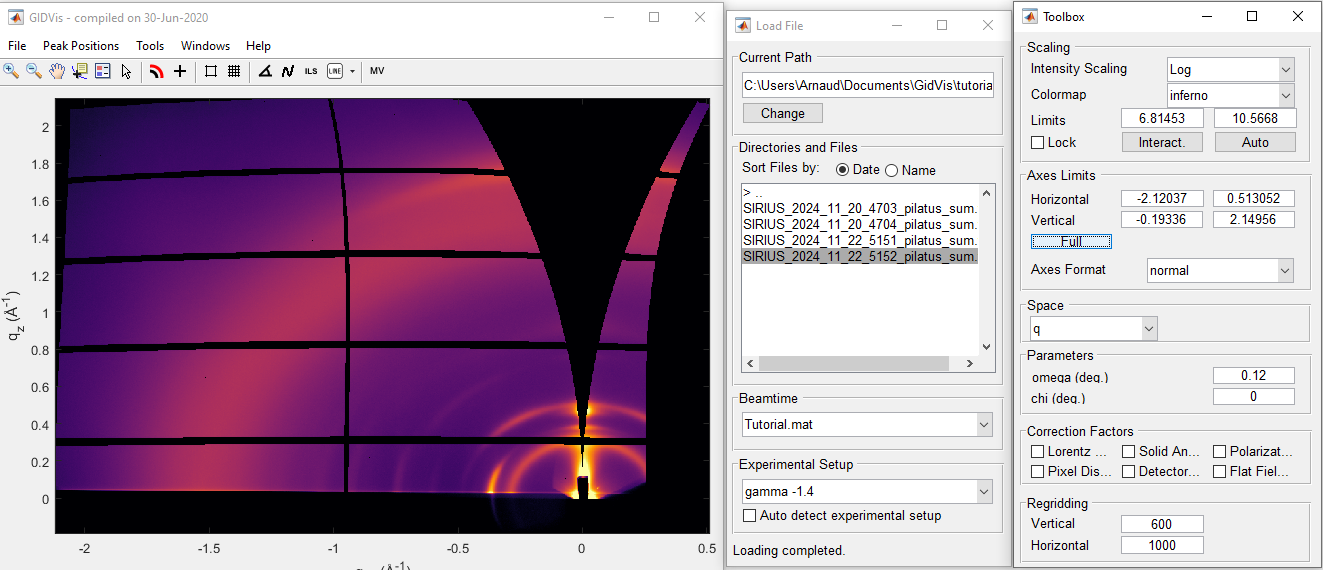Click the square box toolbar icon

[x=210, y=71]
